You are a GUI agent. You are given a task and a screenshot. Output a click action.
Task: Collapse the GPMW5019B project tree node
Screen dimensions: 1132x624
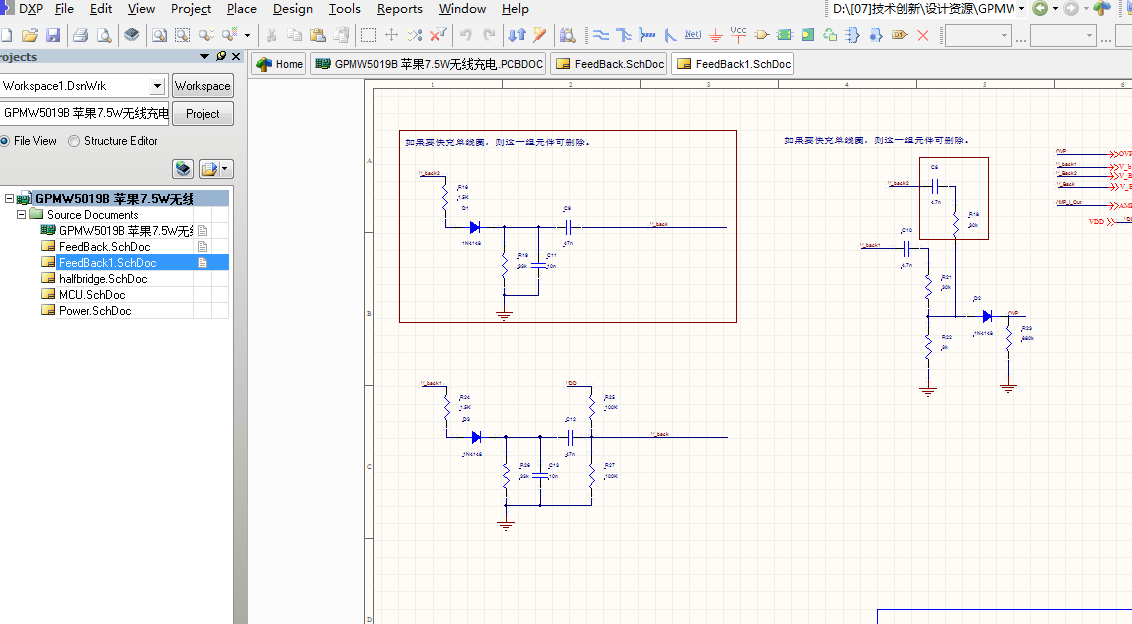tap(9, 198)
